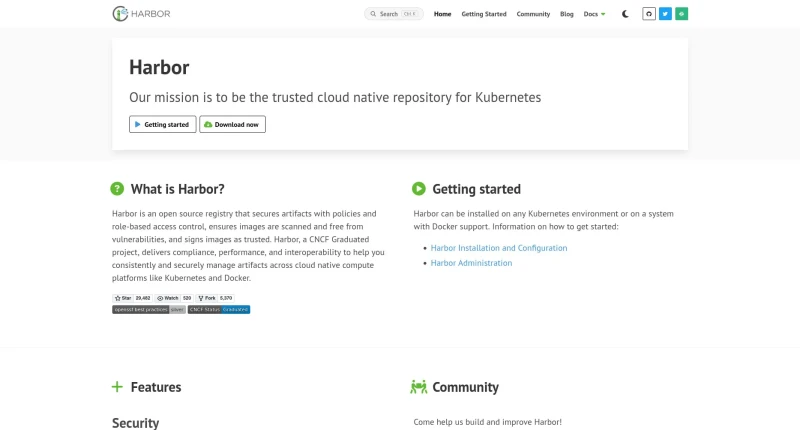
Task: Click the Community section heading text
Action: pos(465,387)
